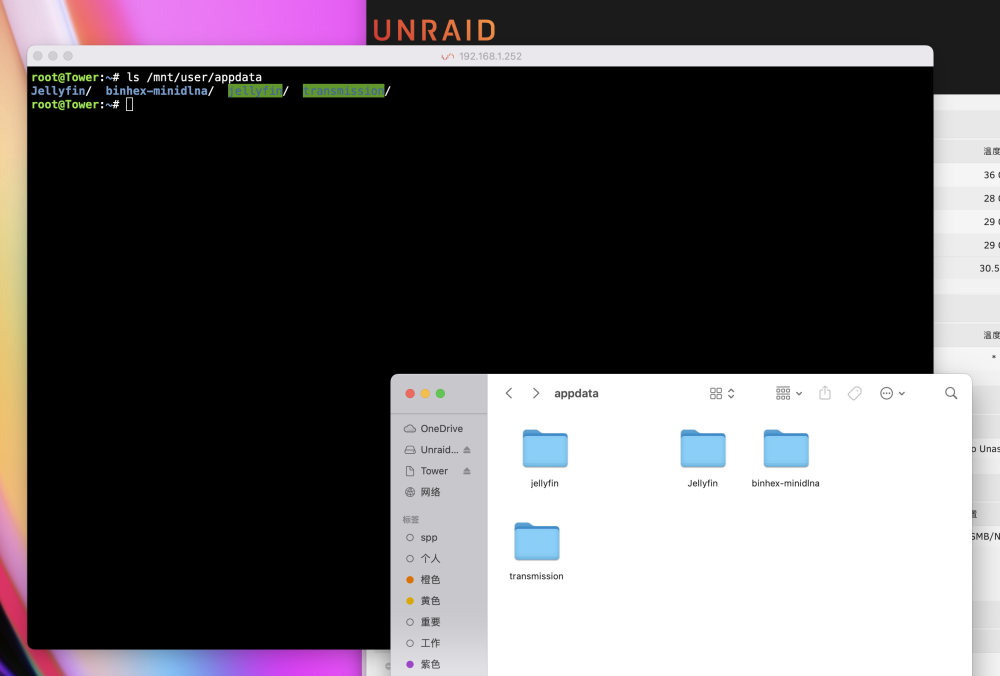Eject the Unraid volume

(x=467, y=450)
